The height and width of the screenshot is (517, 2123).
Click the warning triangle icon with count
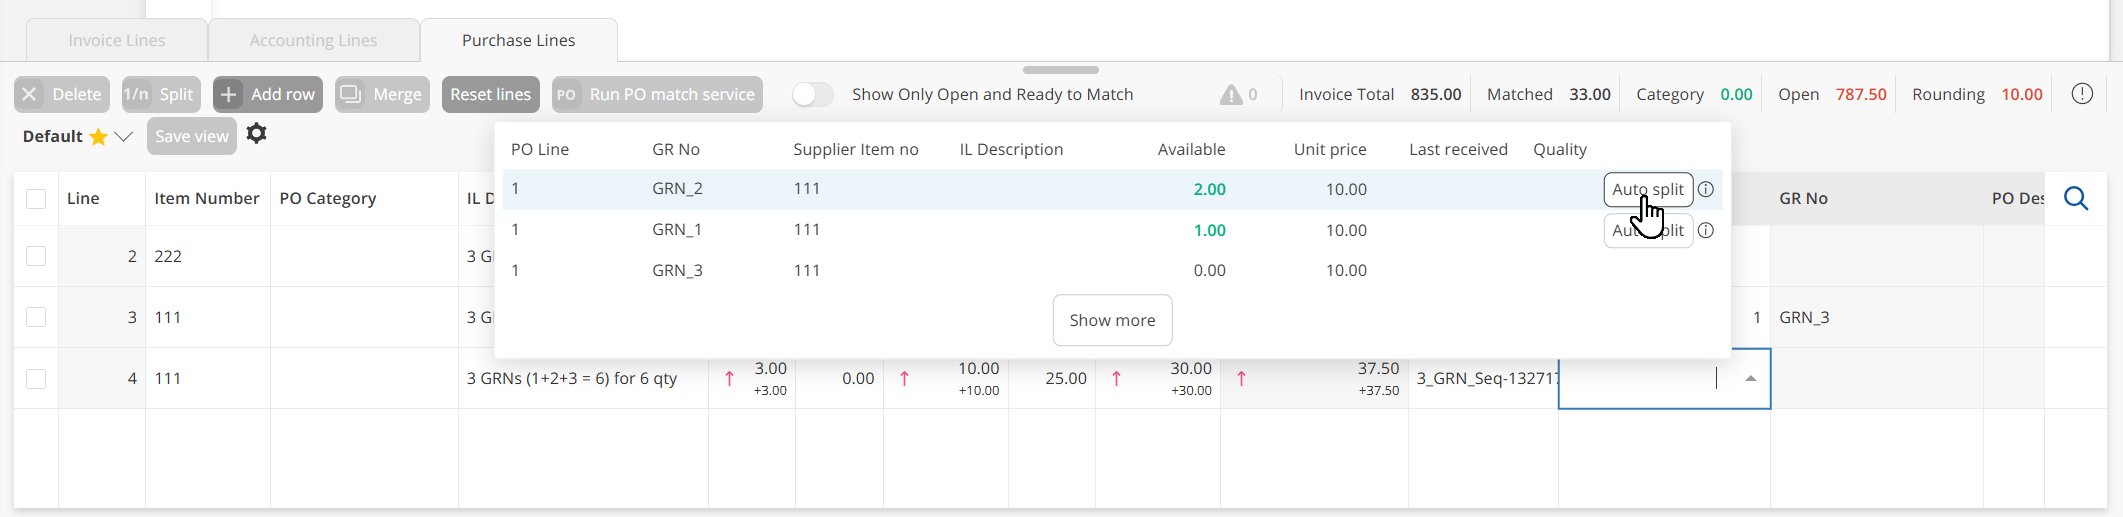[x=1231, y=95]
